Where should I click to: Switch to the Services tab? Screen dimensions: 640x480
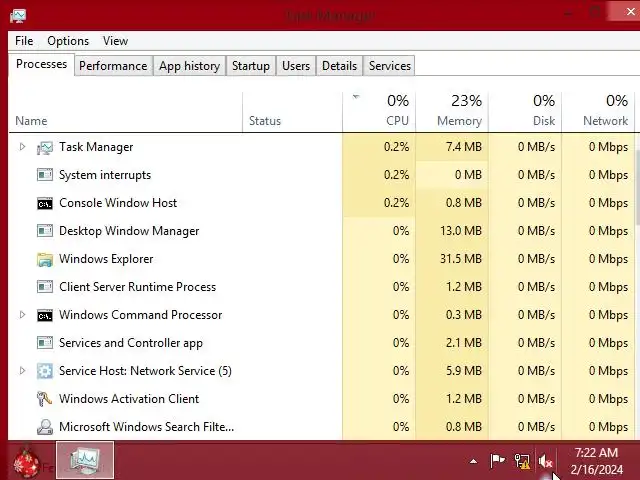click(389, 66)
